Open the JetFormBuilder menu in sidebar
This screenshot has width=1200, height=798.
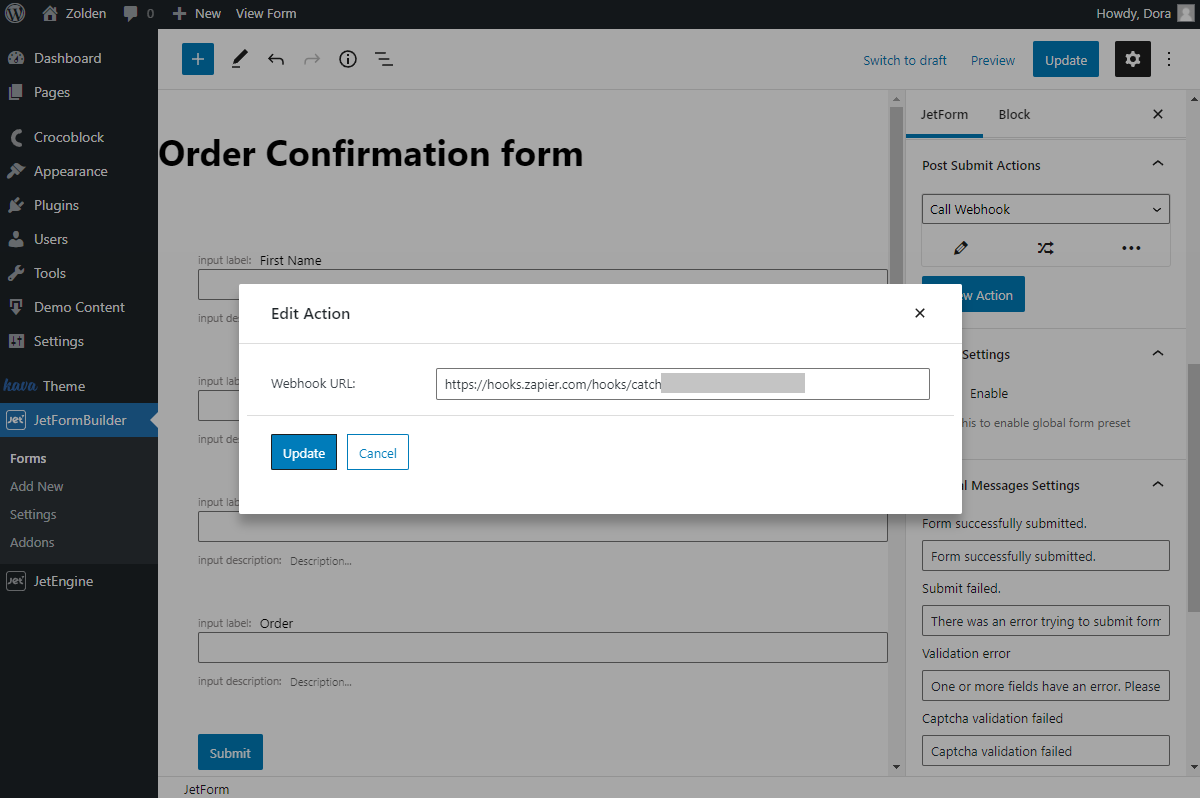click(80, 420)
